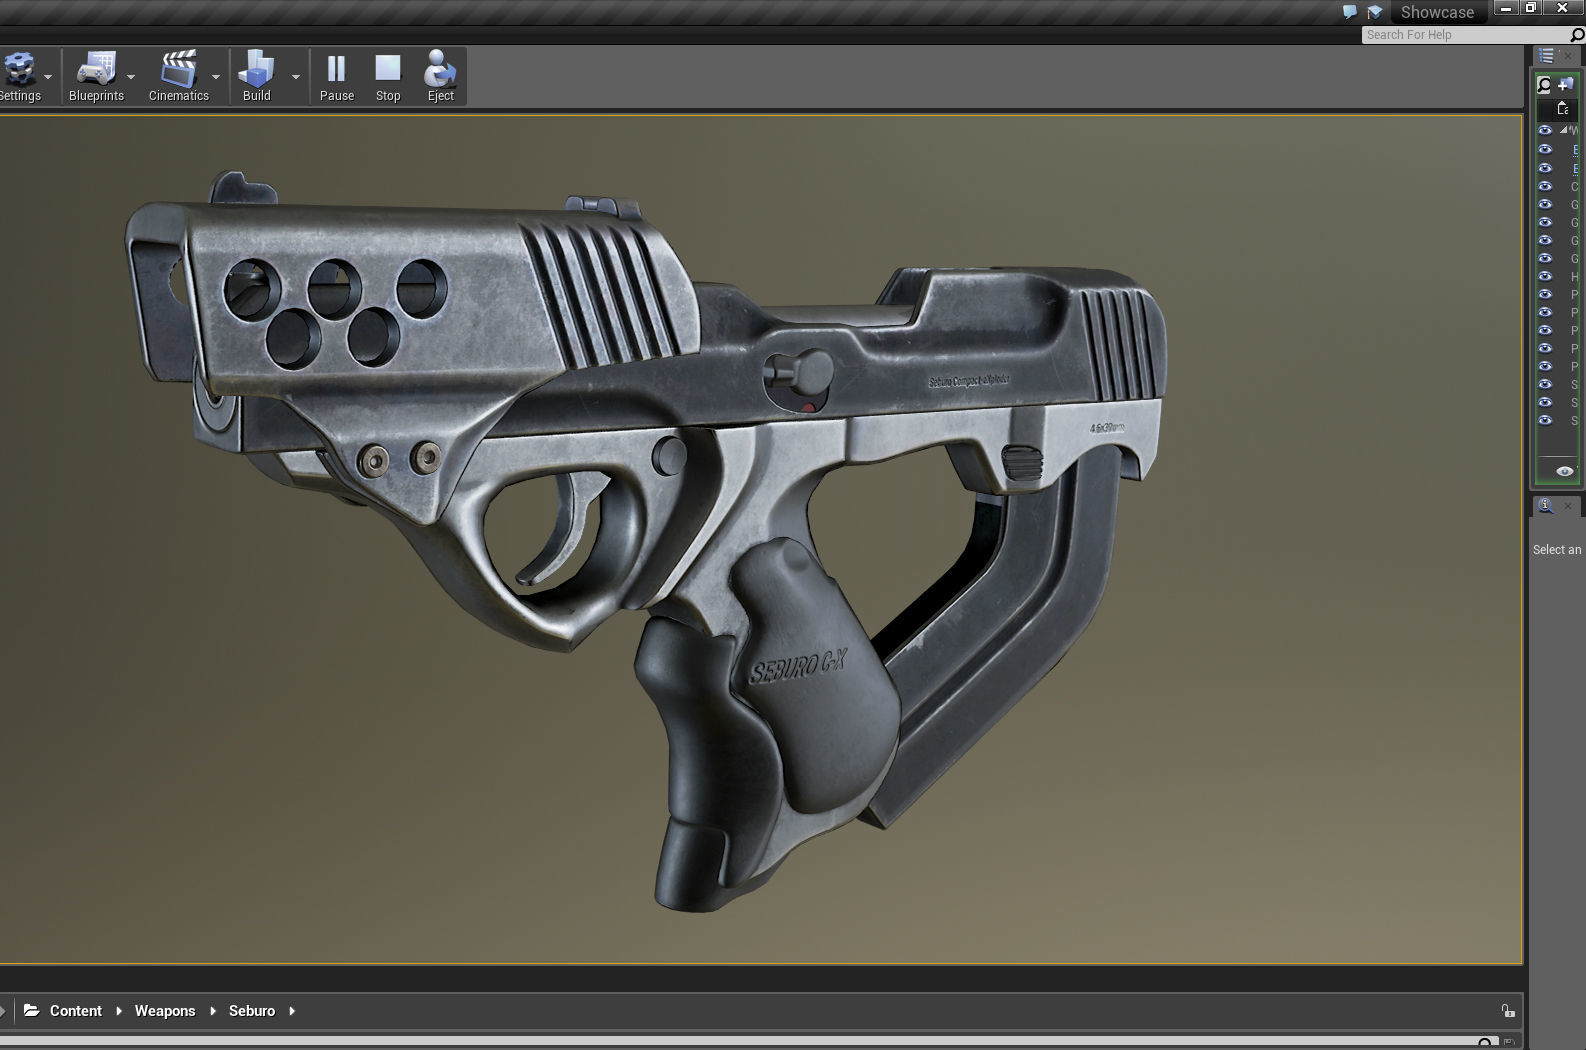
Task: Click the Content folder breadcrumb icon
Action: point(31,1011)
